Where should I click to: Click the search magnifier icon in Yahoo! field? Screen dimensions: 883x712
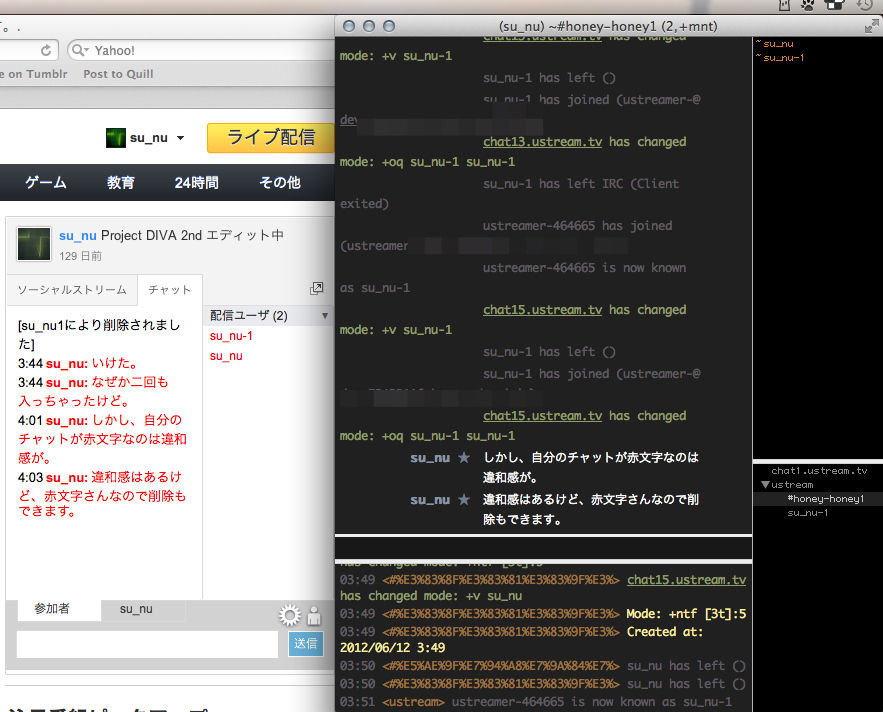(79, 51)
